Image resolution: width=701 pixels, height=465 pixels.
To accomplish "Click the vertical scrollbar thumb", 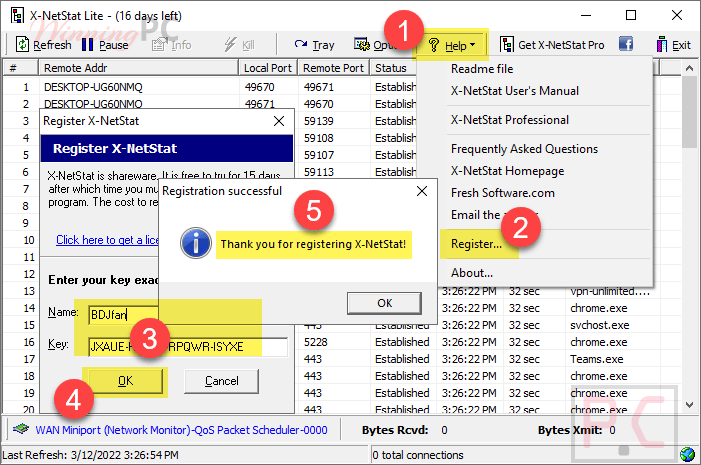I will click(689, 112).
